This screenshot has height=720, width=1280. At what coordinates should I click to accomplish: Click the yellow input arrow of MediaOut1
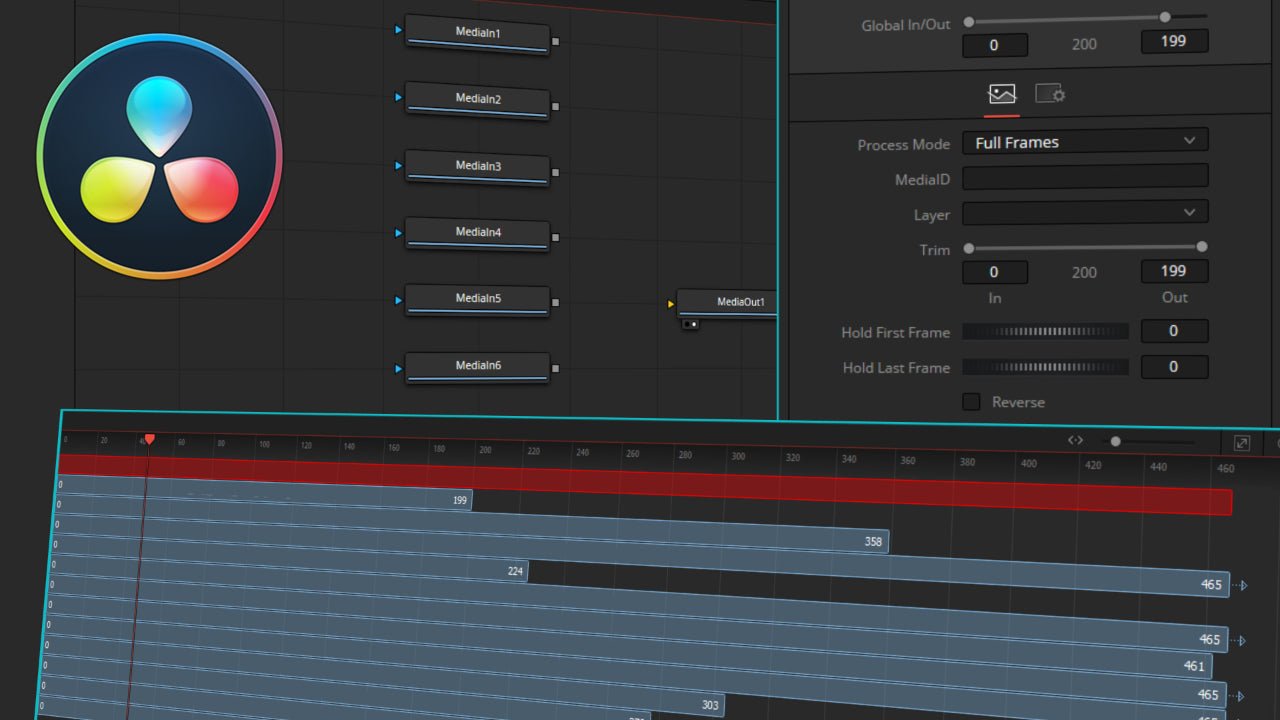click(x=671, y=304)
